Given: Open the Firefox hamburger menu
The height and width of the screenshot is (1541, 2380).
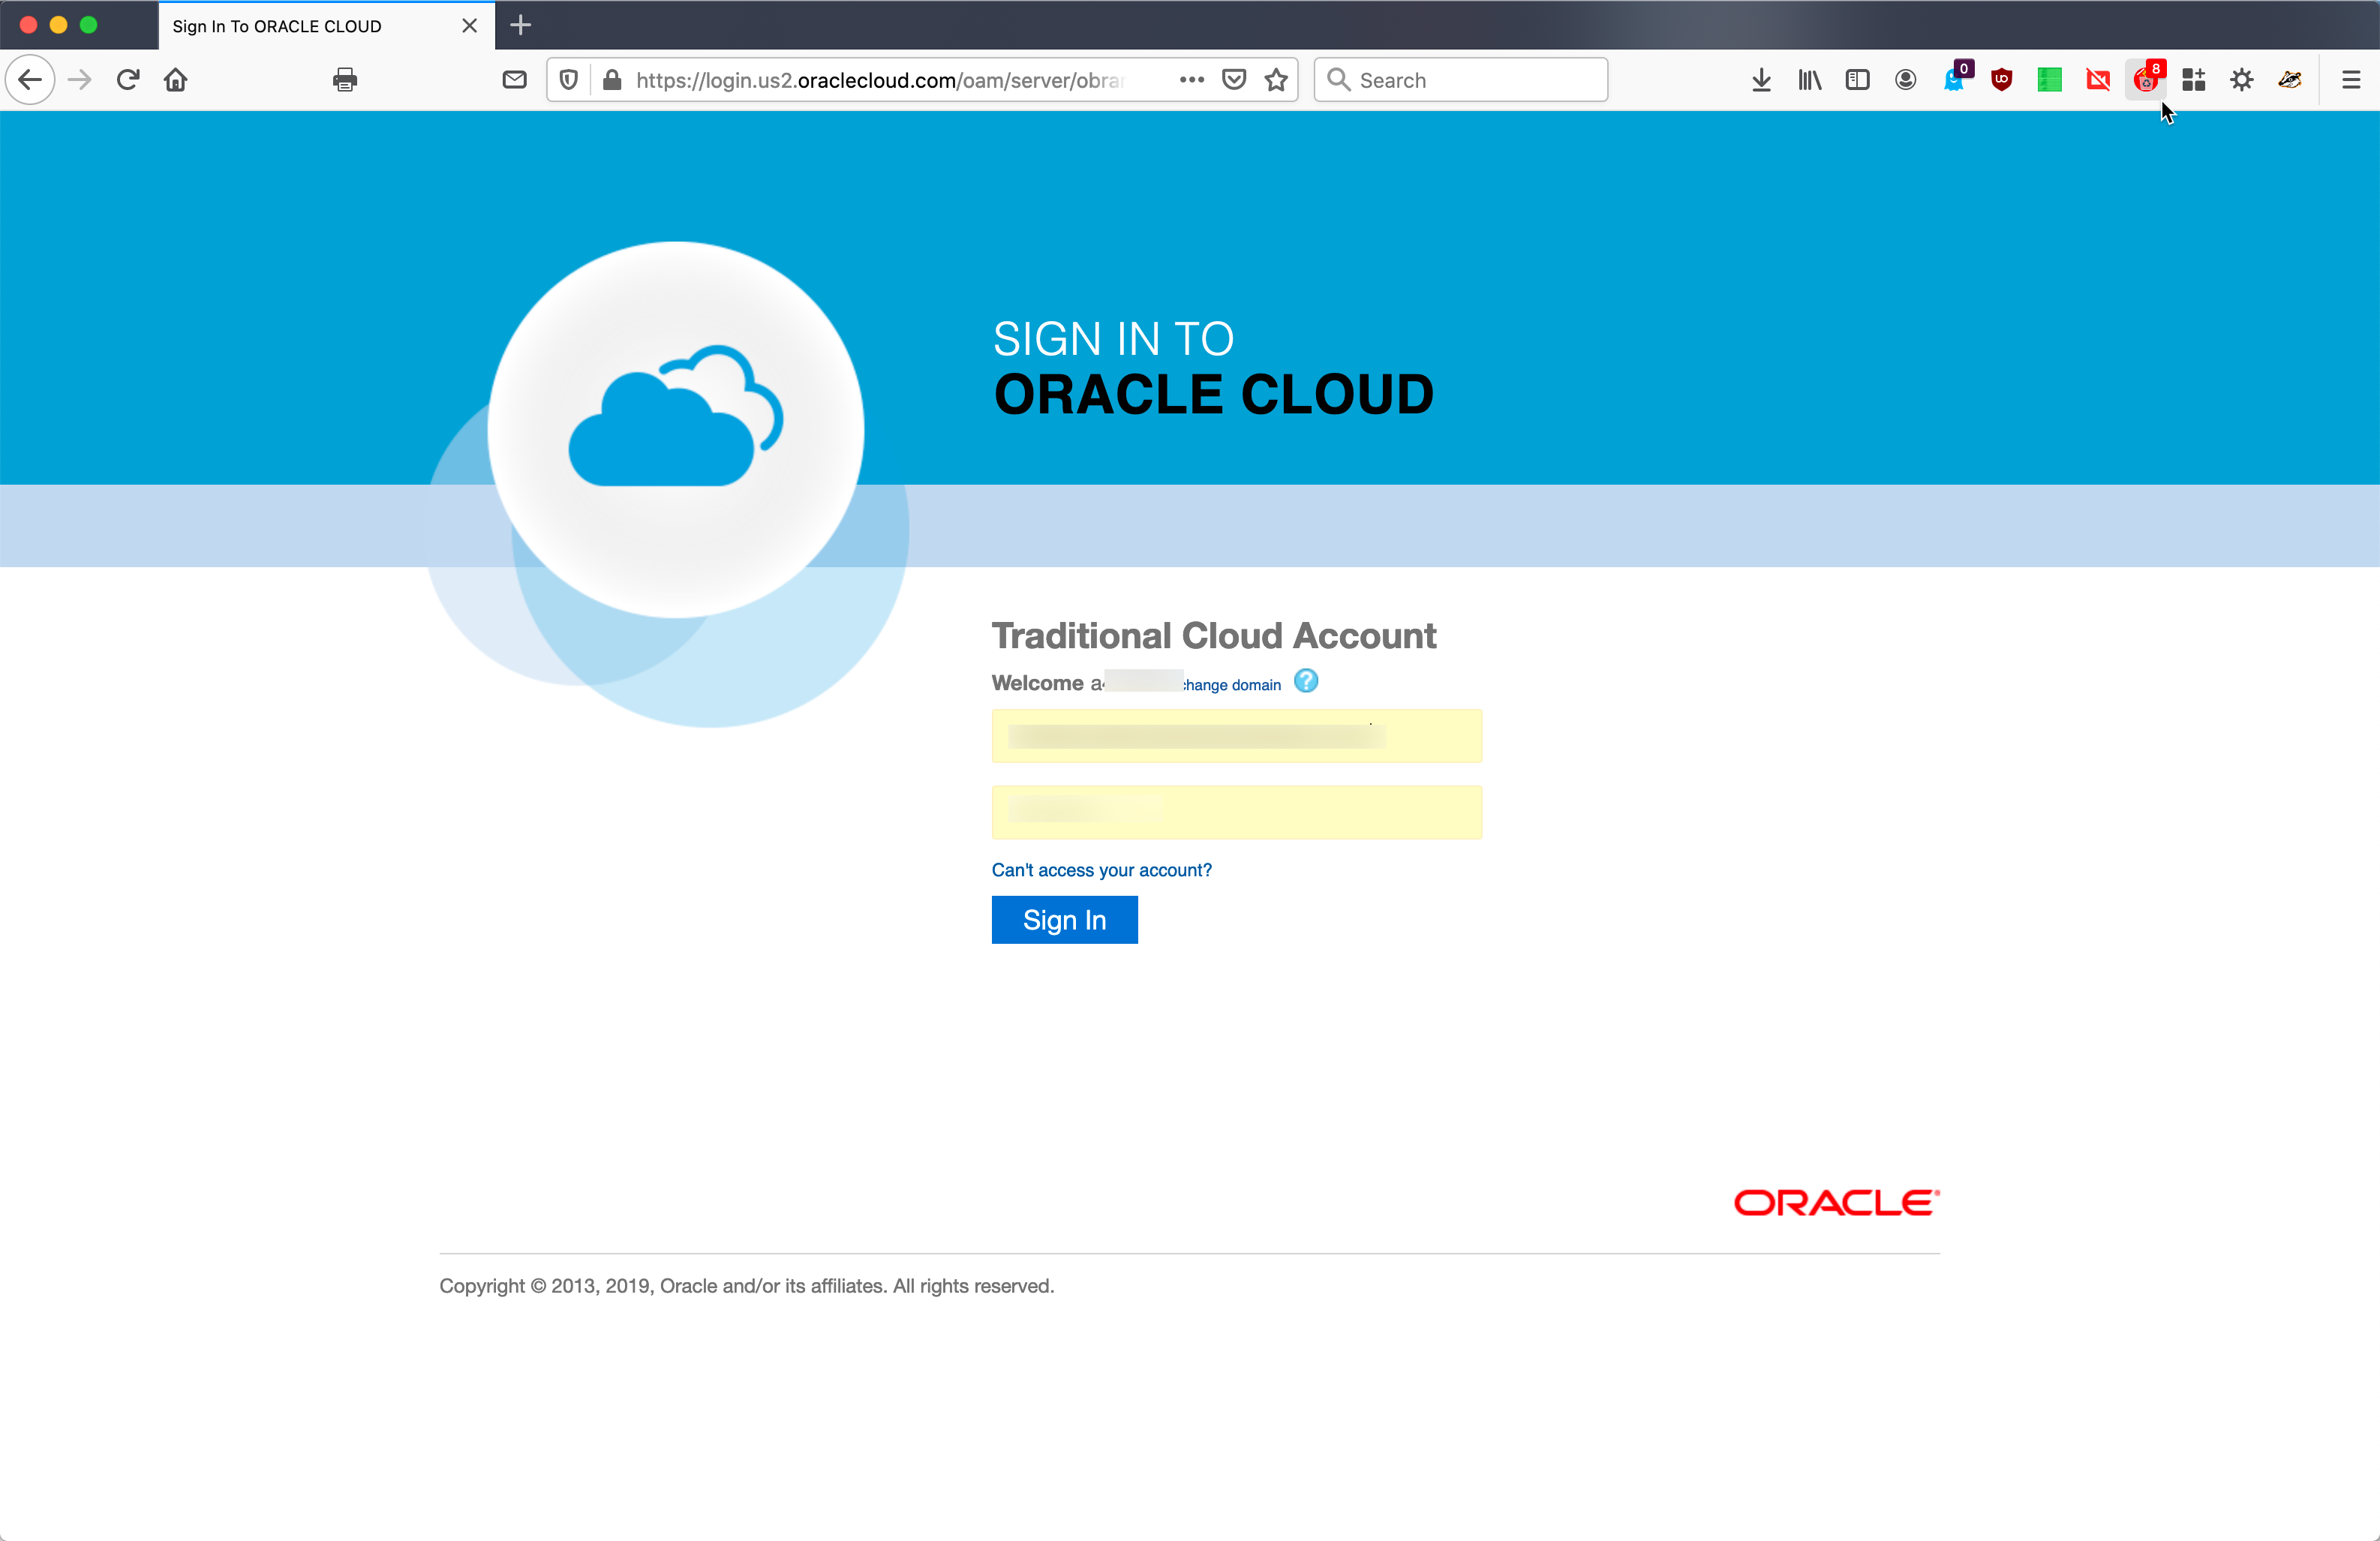Looking at the screenshot, I should click(2351, 80).
